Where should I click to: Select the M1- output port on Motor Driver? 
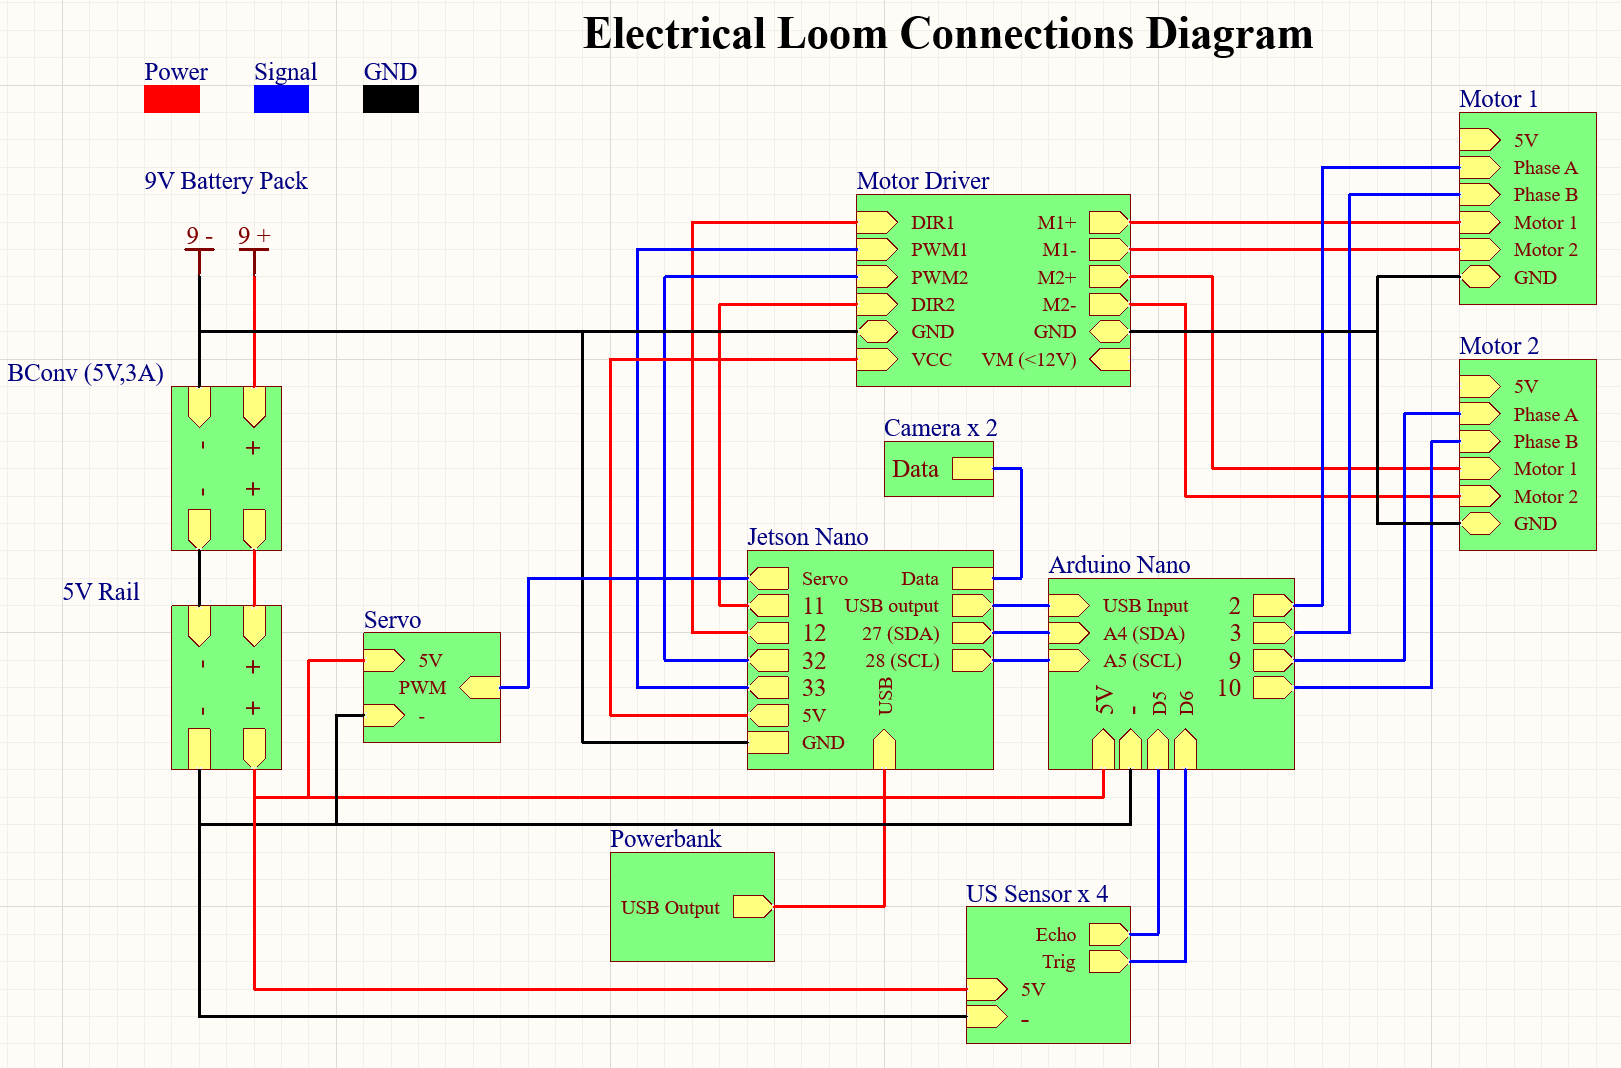click(x=1110, y=249)
